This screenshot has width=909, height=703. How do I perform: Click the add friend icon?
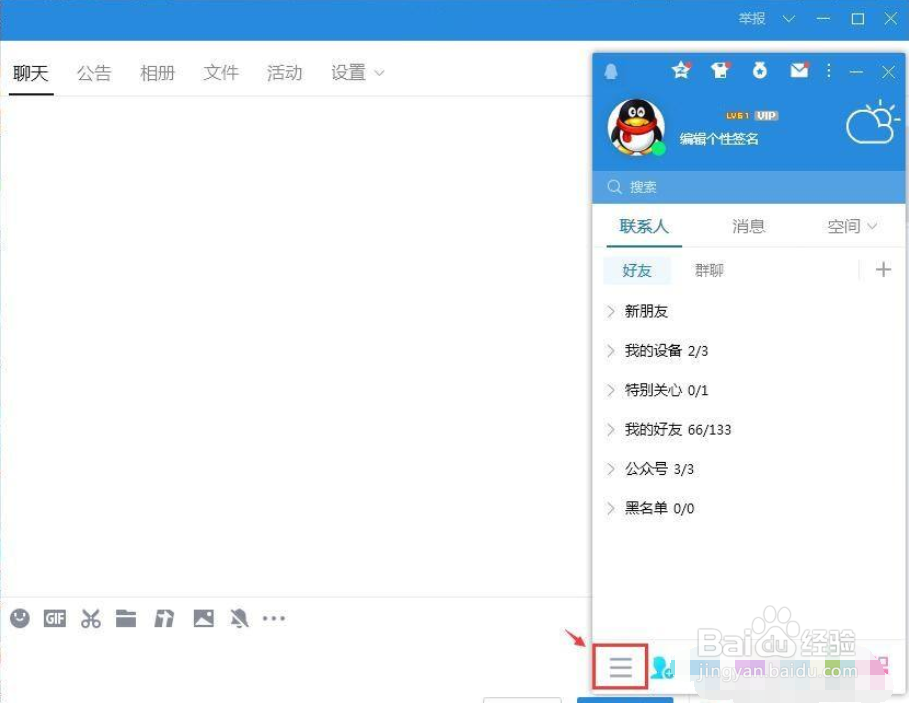click(x=663, y=667)
